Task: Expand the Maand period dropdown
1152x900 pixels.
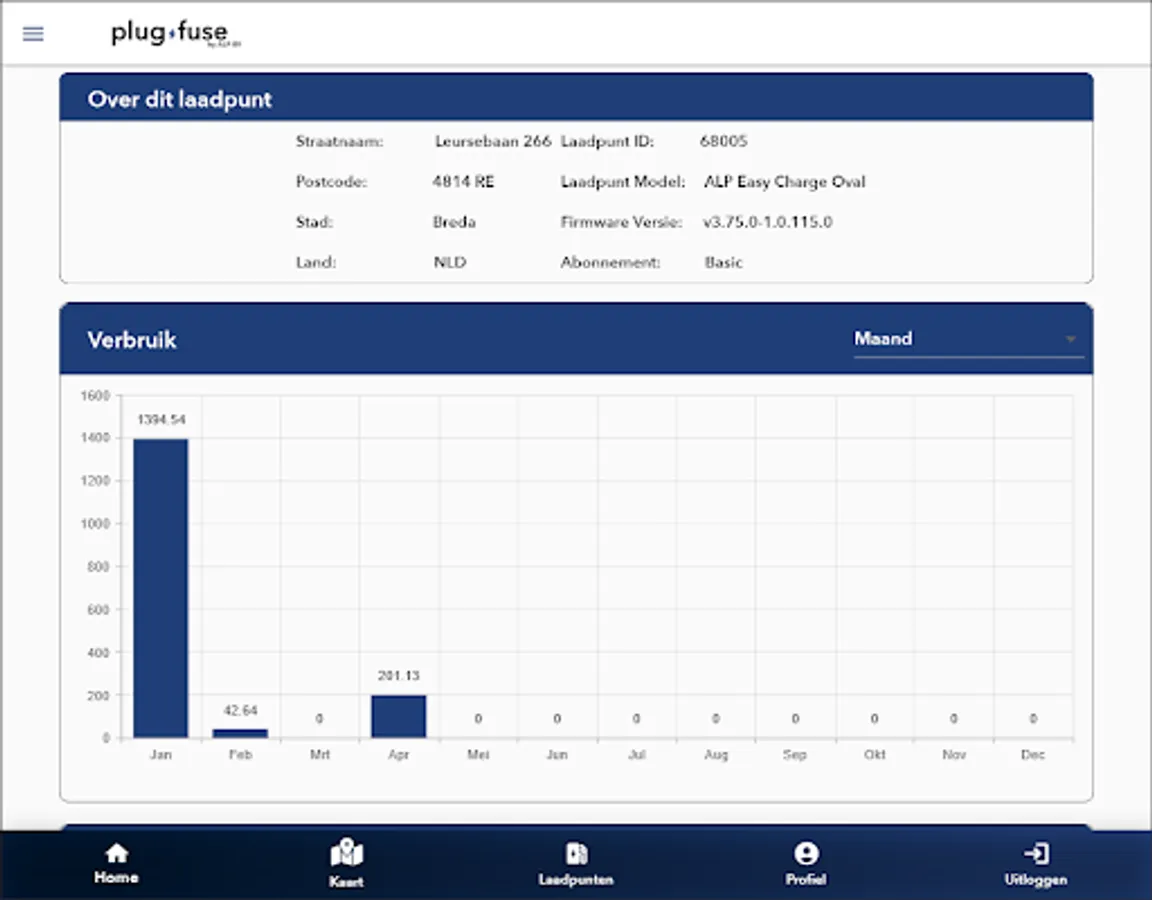Action: (x=968, y=339)
